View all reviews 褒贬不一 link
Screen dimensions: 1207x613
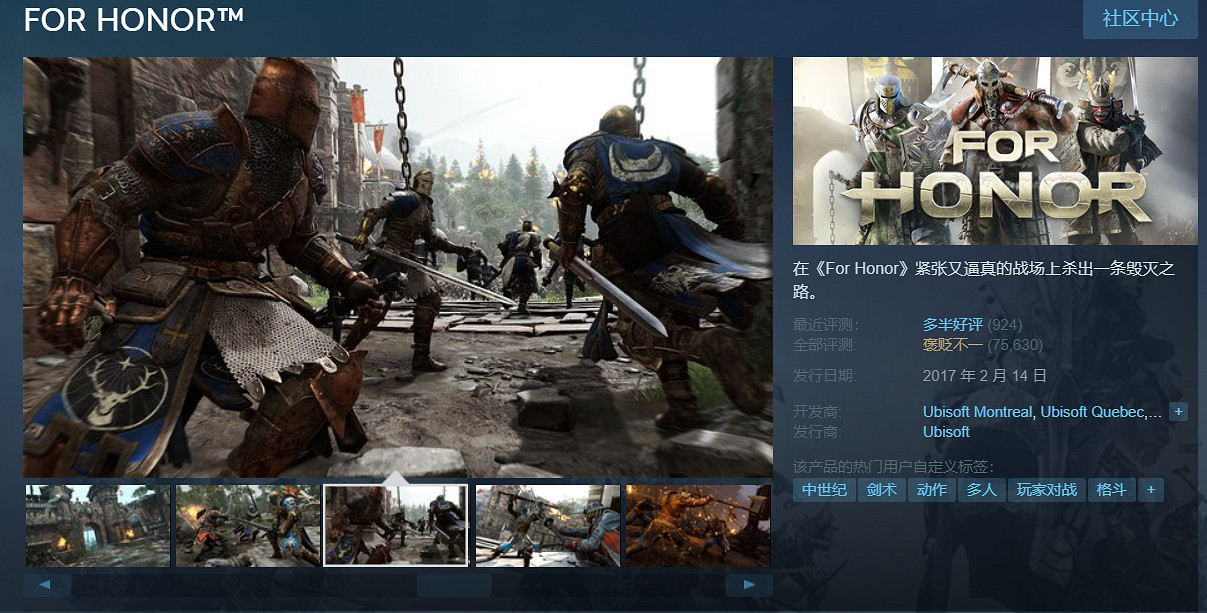point(952,345)
